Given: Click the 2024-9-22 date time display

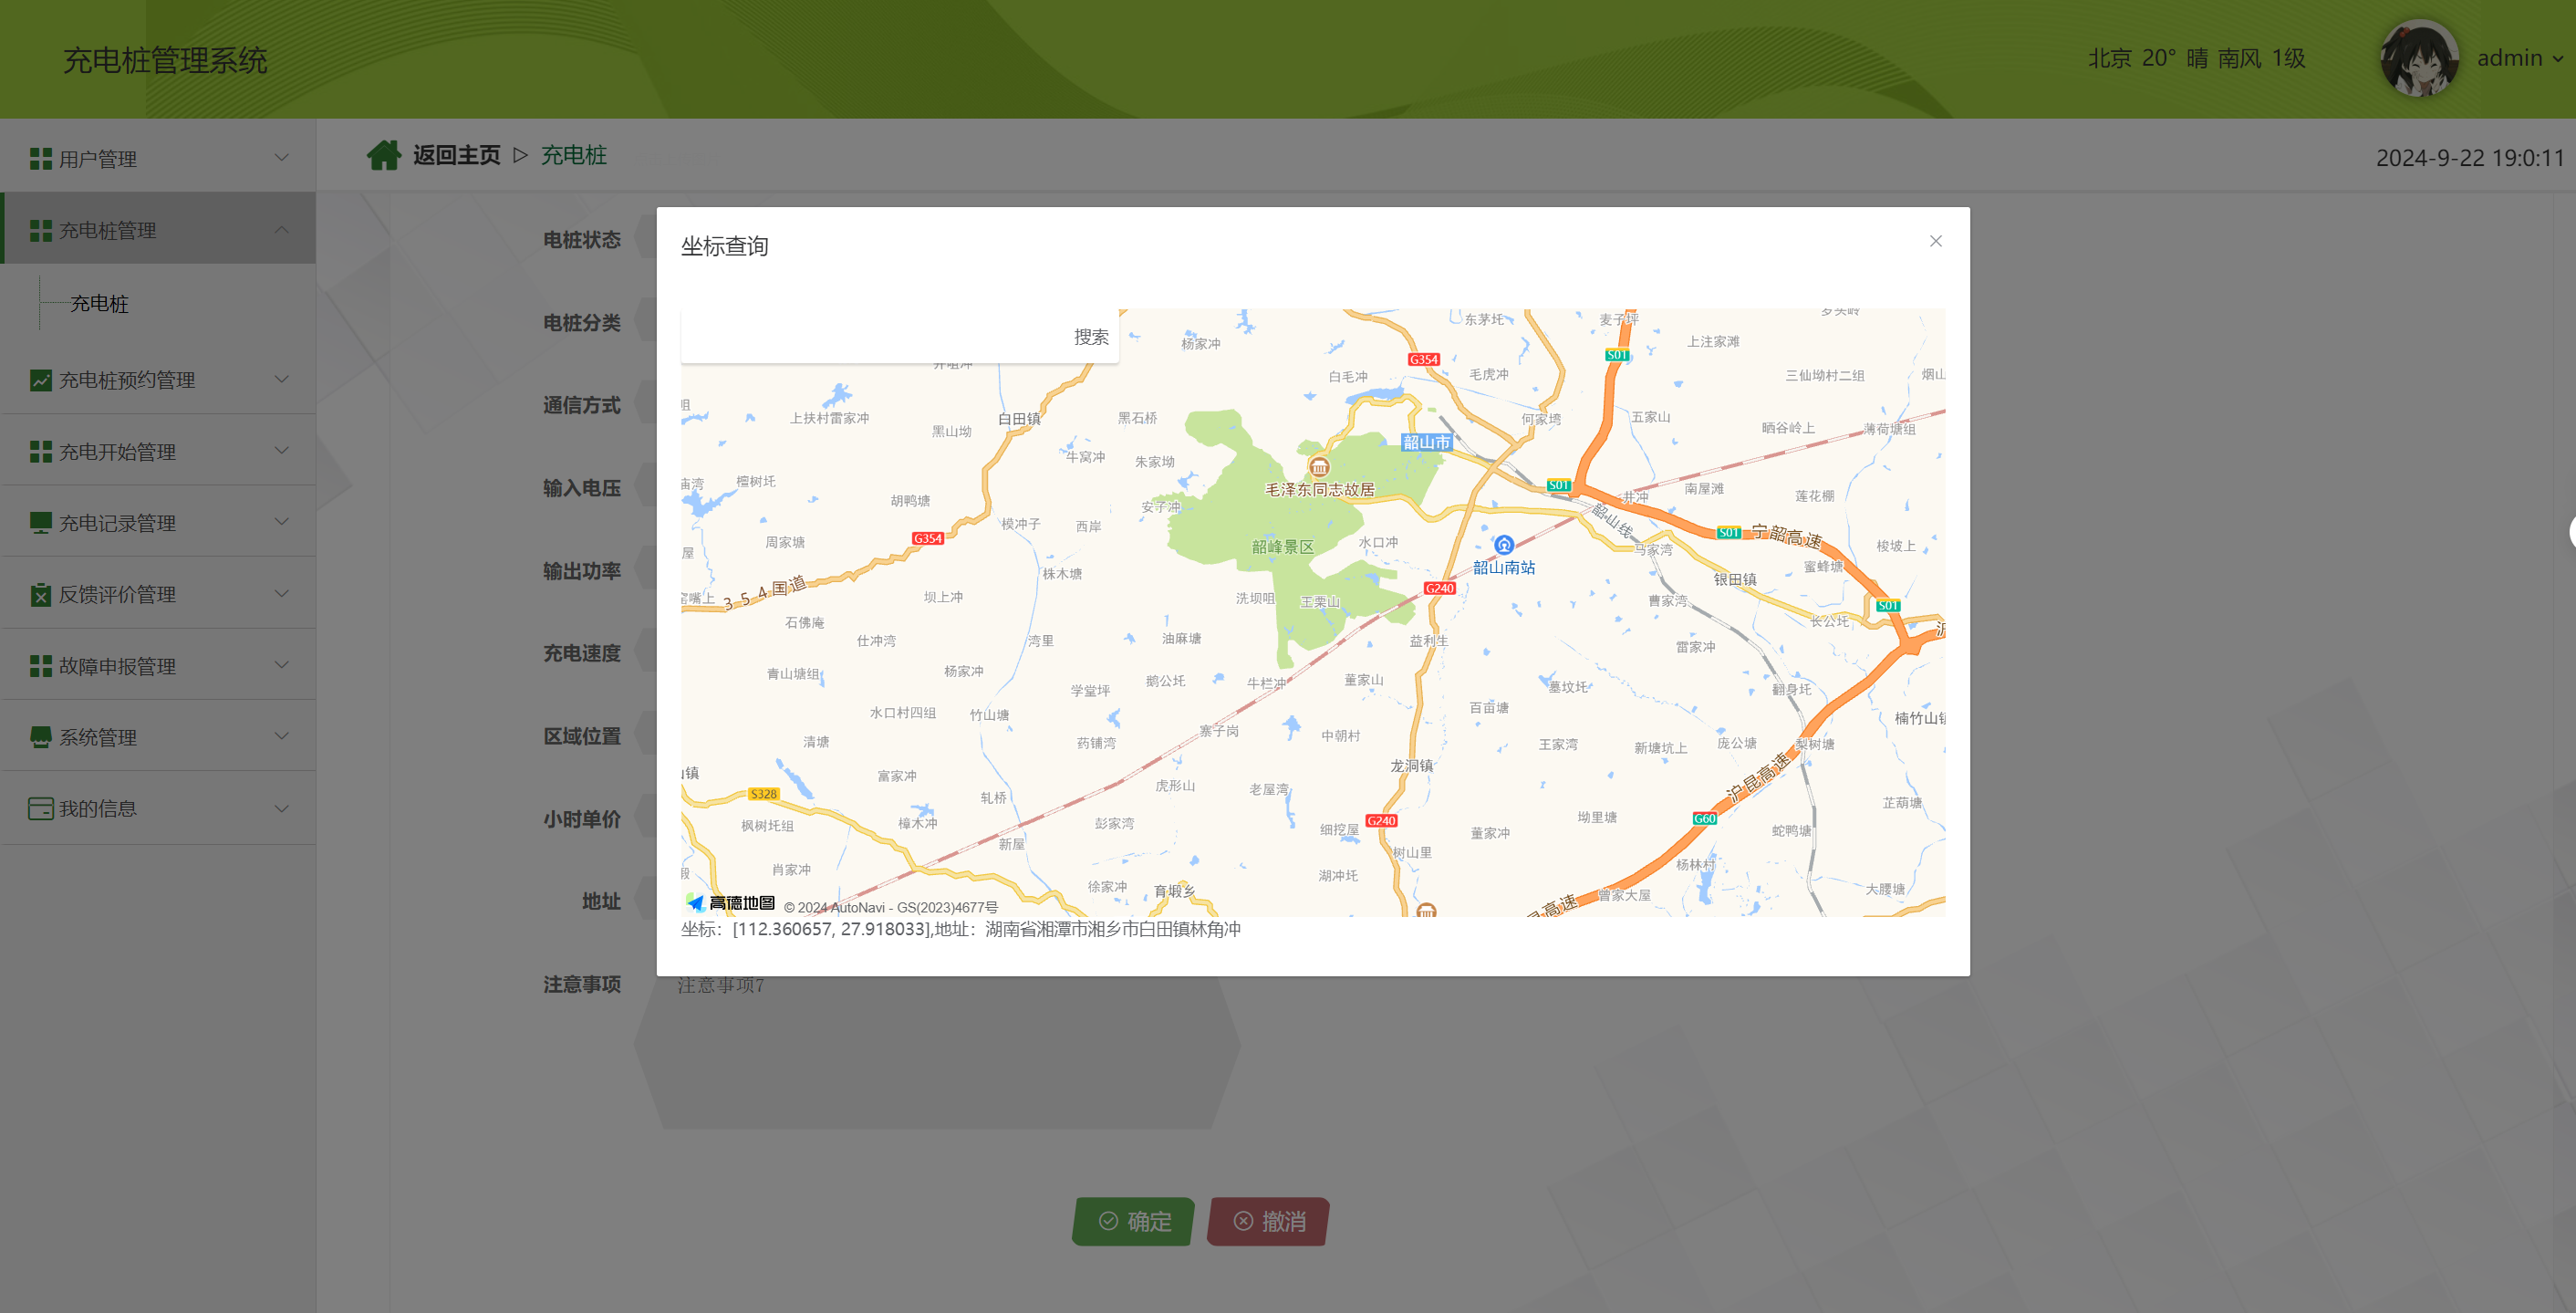Looking at the screenshot, I should (x=2470, y=158).
